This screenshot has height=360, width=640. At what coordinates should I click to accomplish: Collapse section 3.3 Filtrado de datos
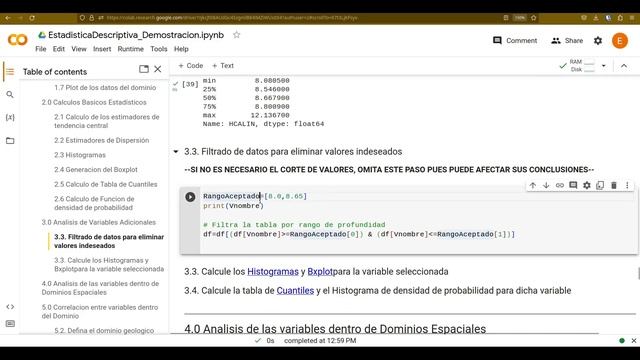pos(176,151)
